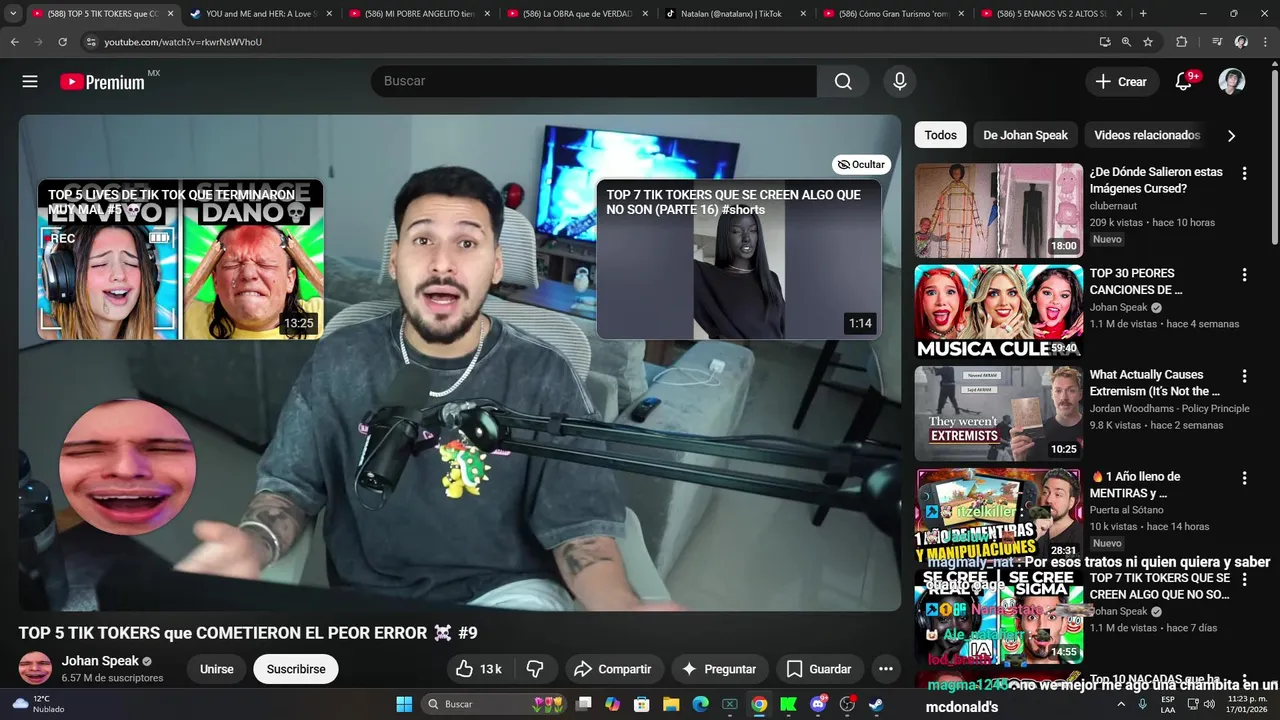Viewport: 1280px width, 720px height.
Task: Open more actions ellipsis below video
Action: [x=885, y=669]
